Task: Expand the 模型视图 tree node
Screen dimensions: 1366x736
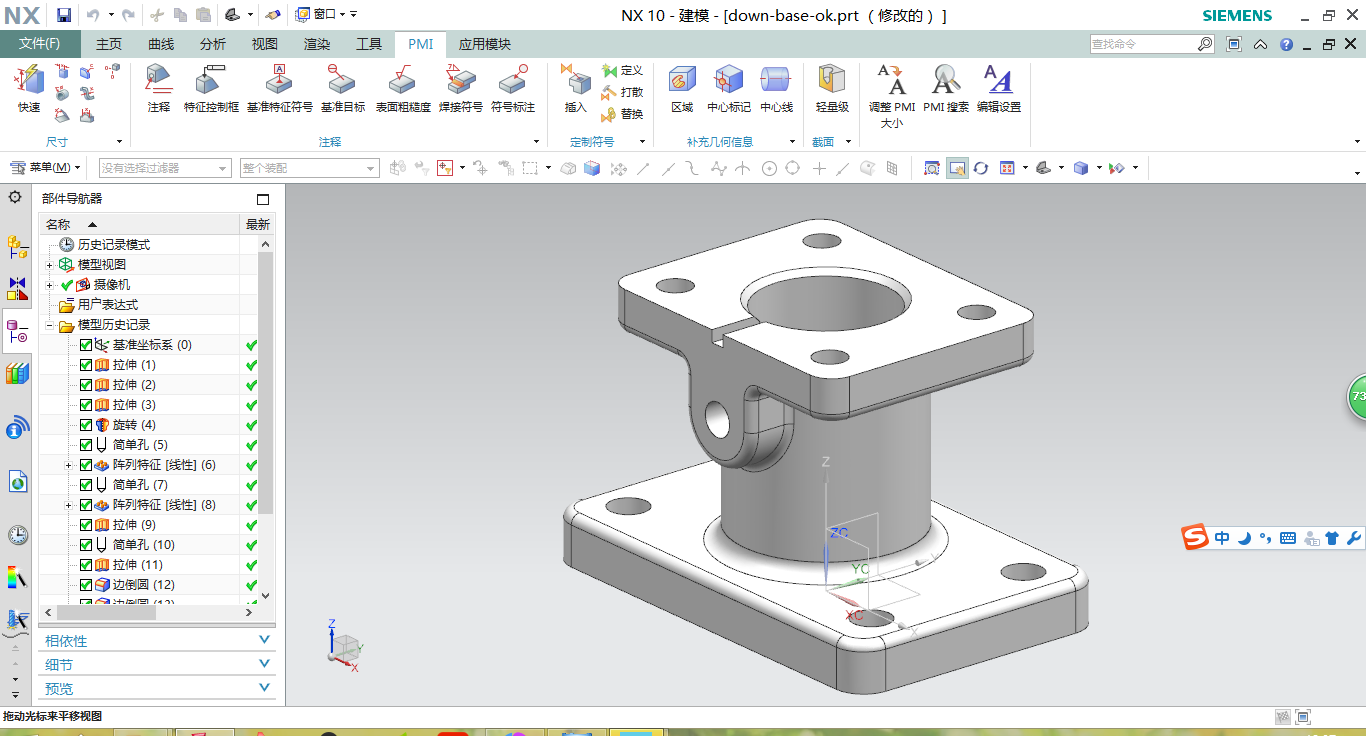Action: pos(50,265)
